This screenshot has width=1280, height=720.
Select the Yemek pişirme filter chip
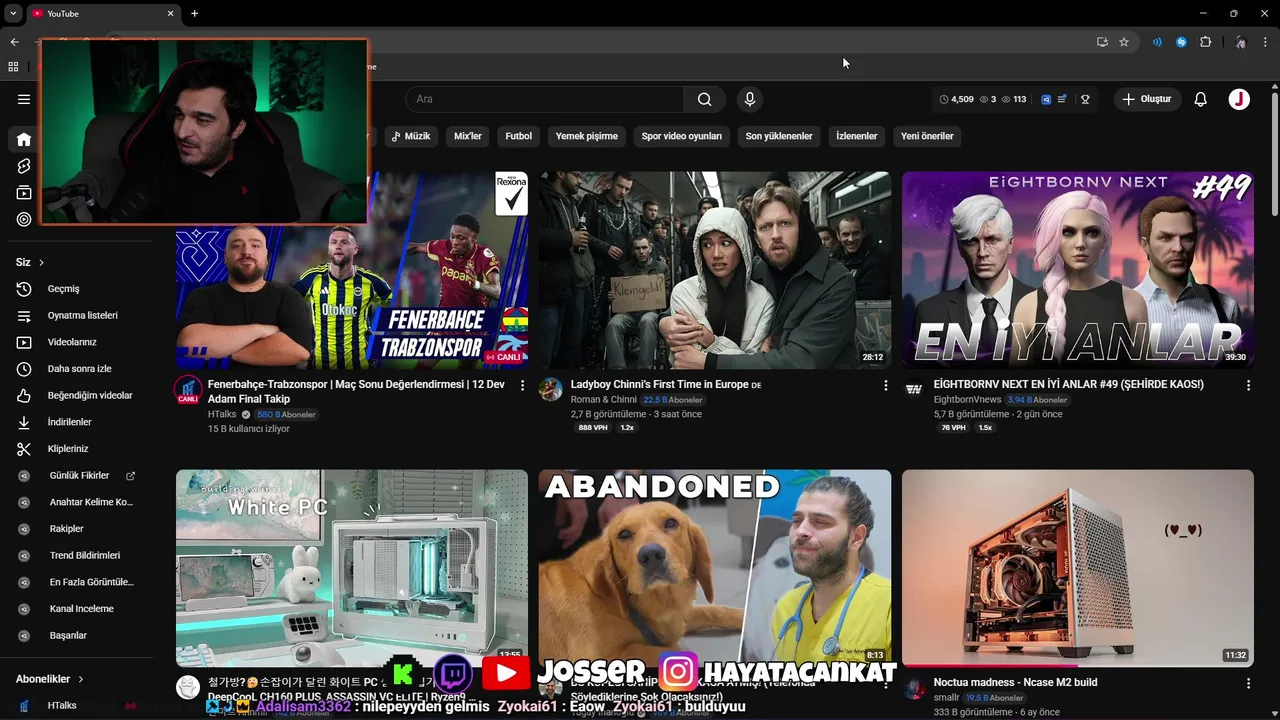pyautogui.click(x=587, y=136)
